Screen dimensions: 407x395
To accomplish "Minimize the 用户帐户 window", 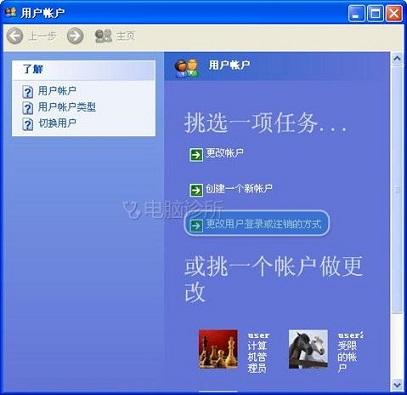I will coord(356,14).
